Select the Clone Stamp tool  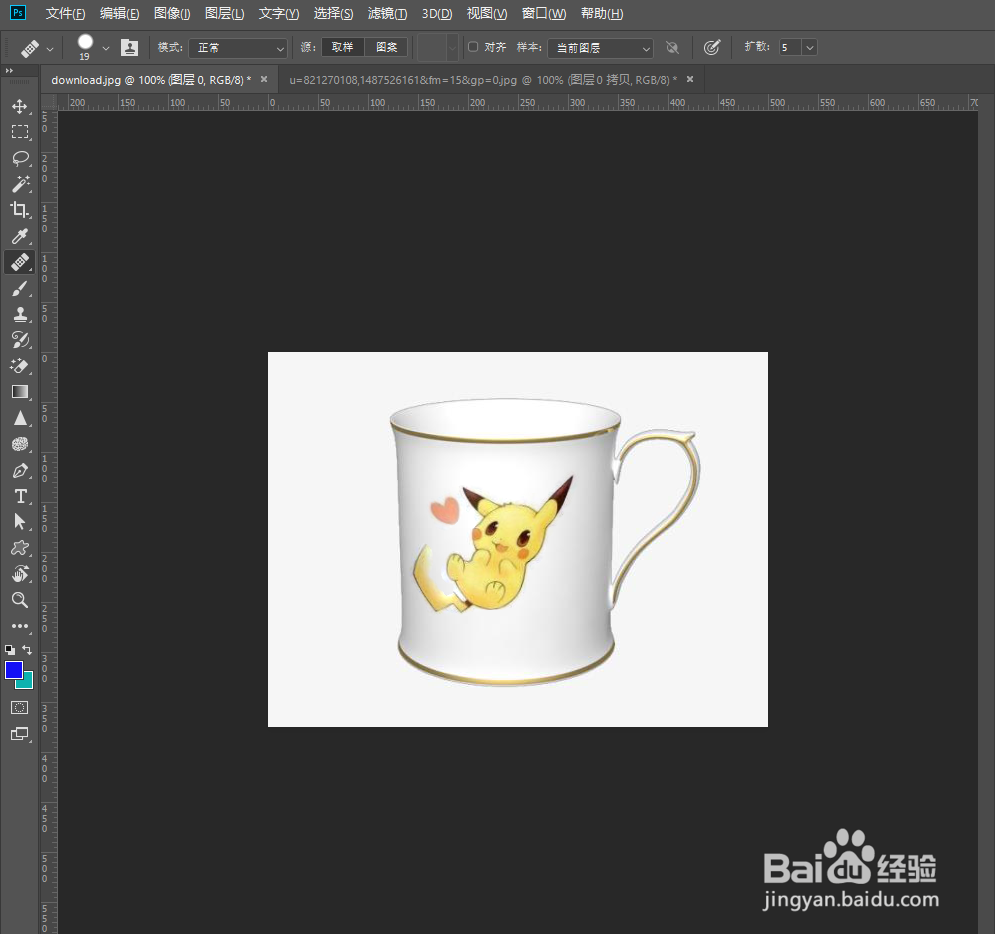tap(20, 314)
